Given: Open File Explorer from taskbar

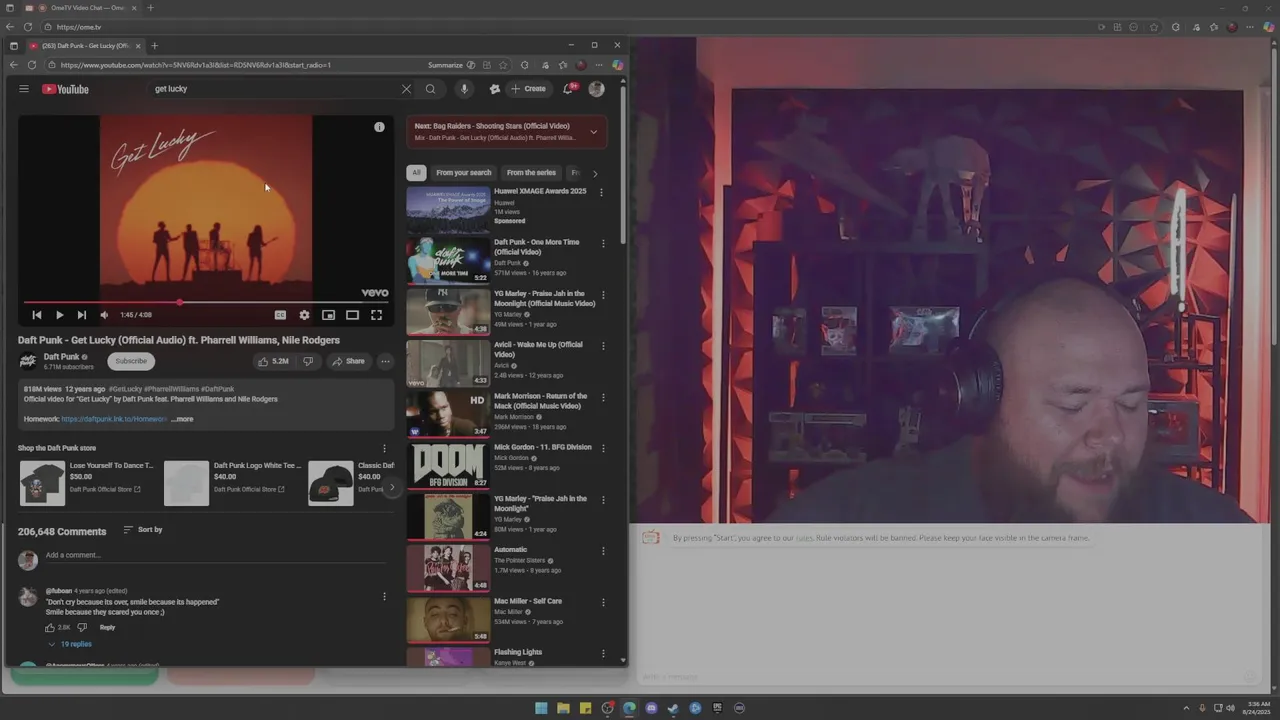Looking at the screenshot, I should coord(563,708).
